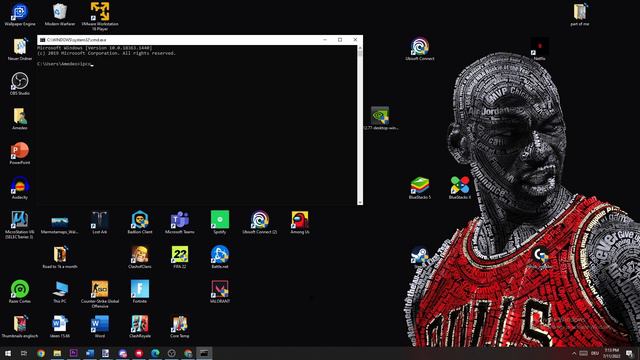Open Google Chrome next to Task View on taskbar
640x360 pixels.
pyautogui.click(x=41, y=353)
